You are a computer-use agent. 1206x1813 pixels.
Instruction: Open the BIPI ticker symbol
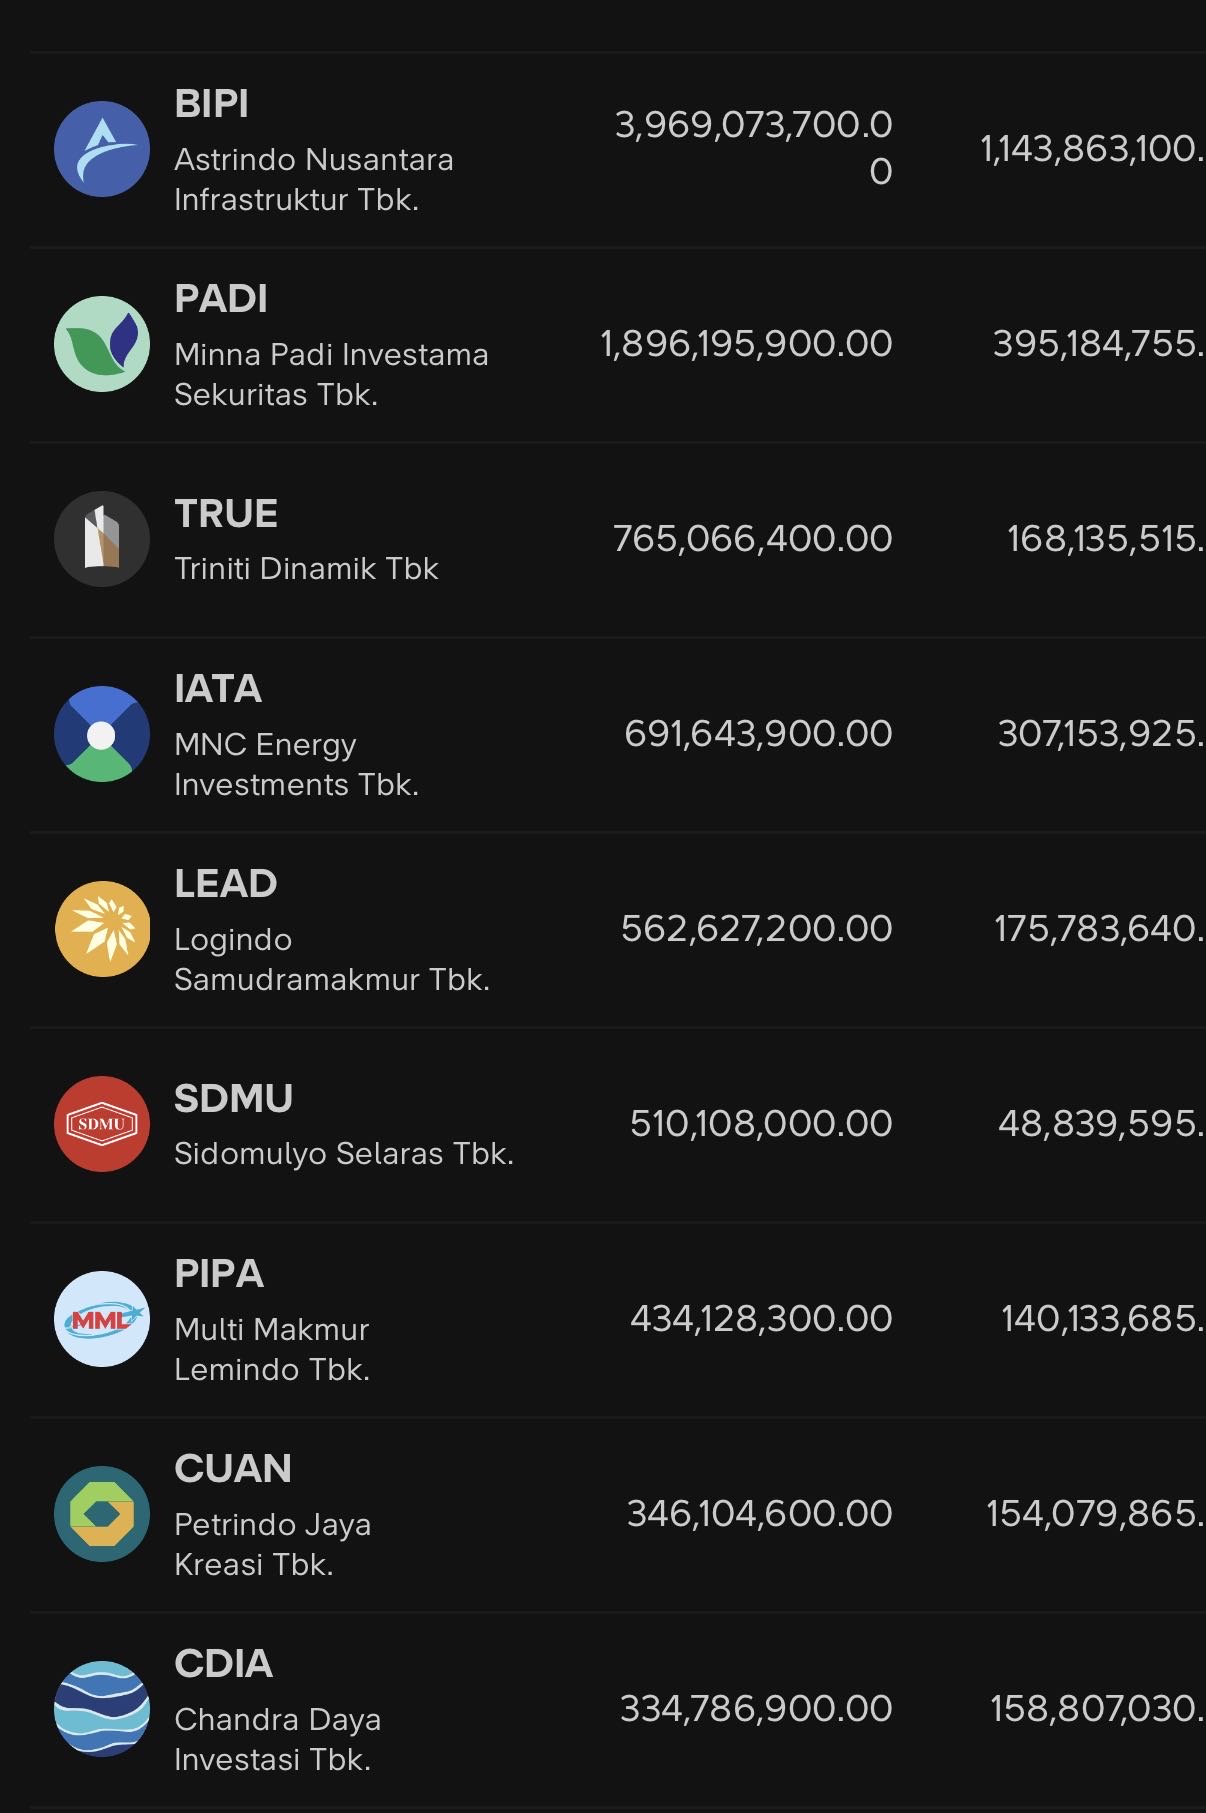tap(212, 104)
